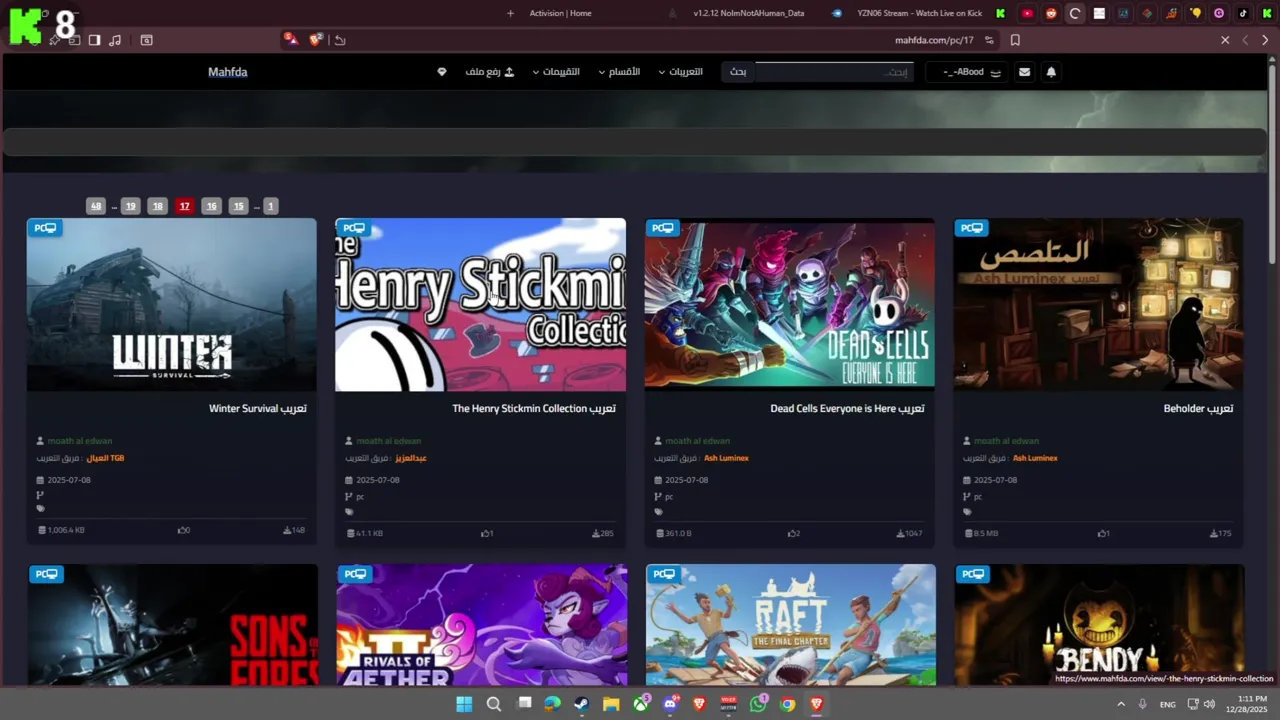This screenshot has width=1280, height=720.
Task: Open the Mahfda home logo link
Action: click(228, 72)
